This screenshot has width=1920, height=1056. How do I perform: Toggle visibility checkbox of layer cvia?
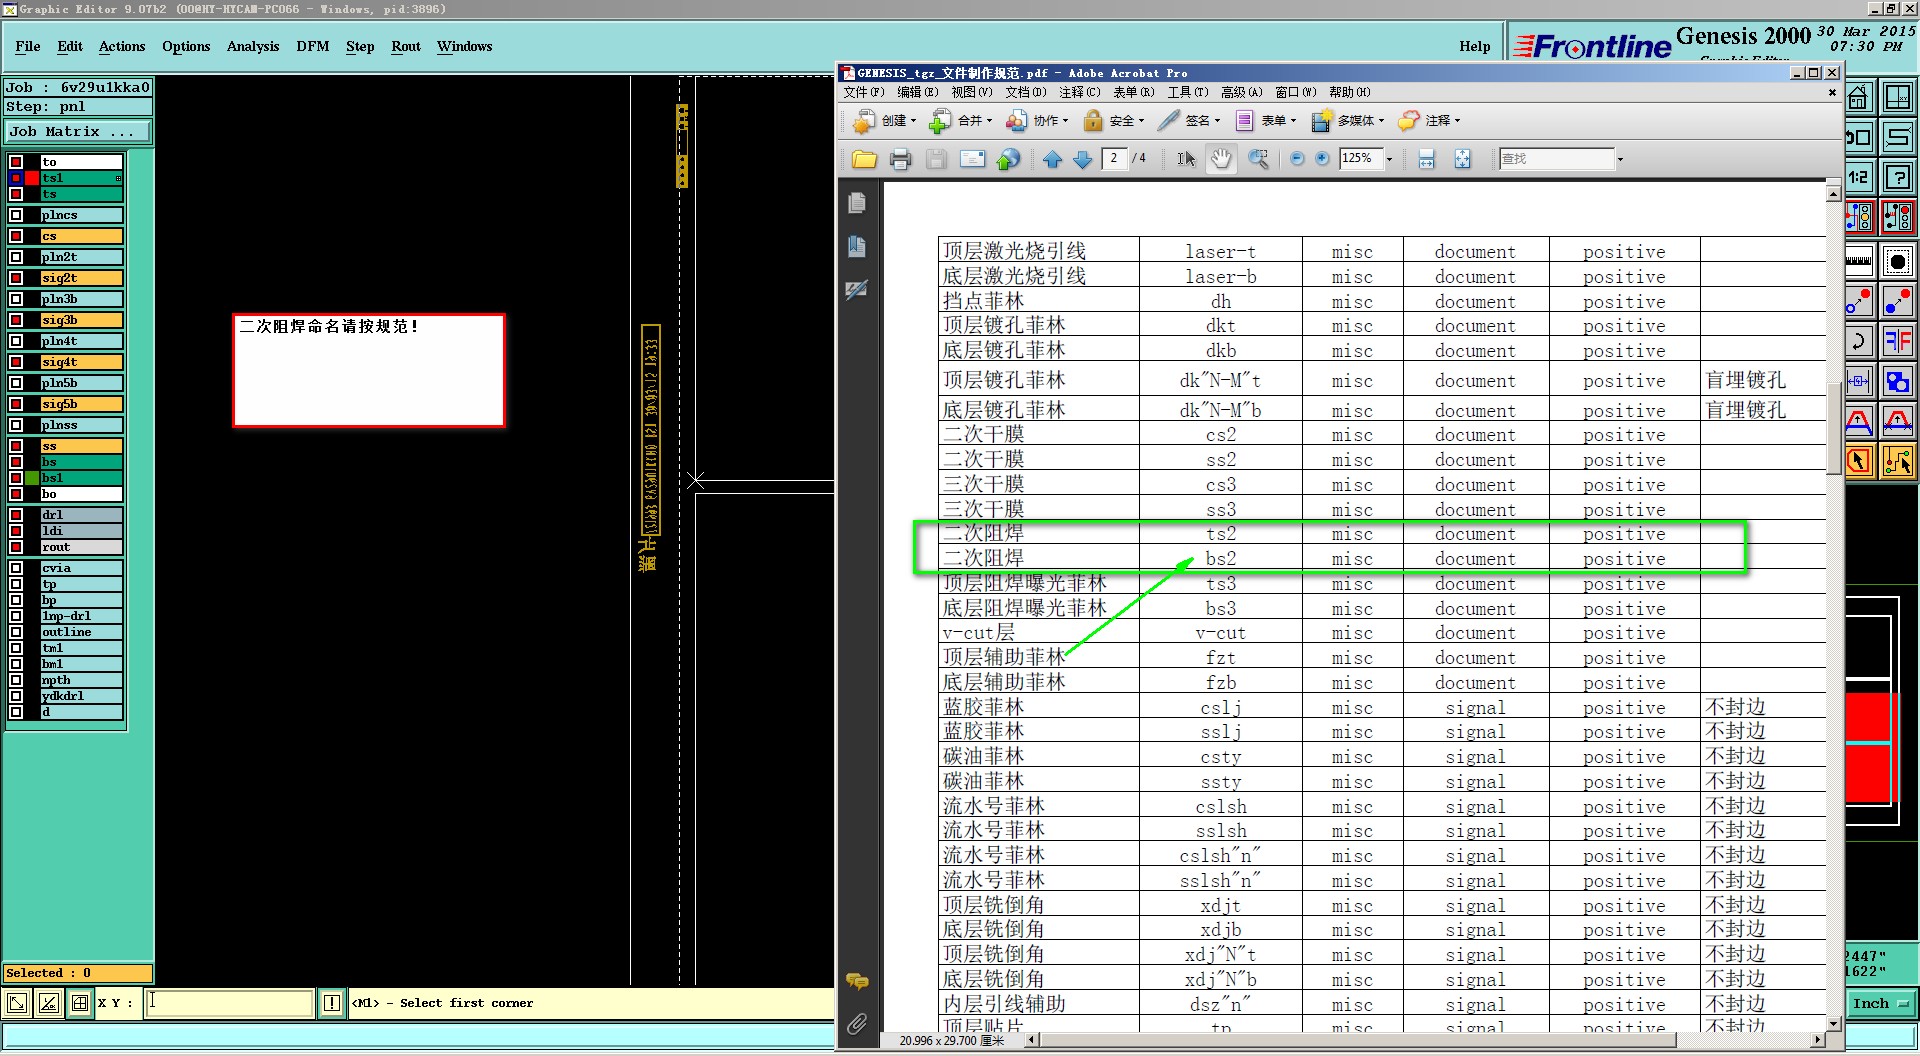pyautogui.click(x=16, y=568)
